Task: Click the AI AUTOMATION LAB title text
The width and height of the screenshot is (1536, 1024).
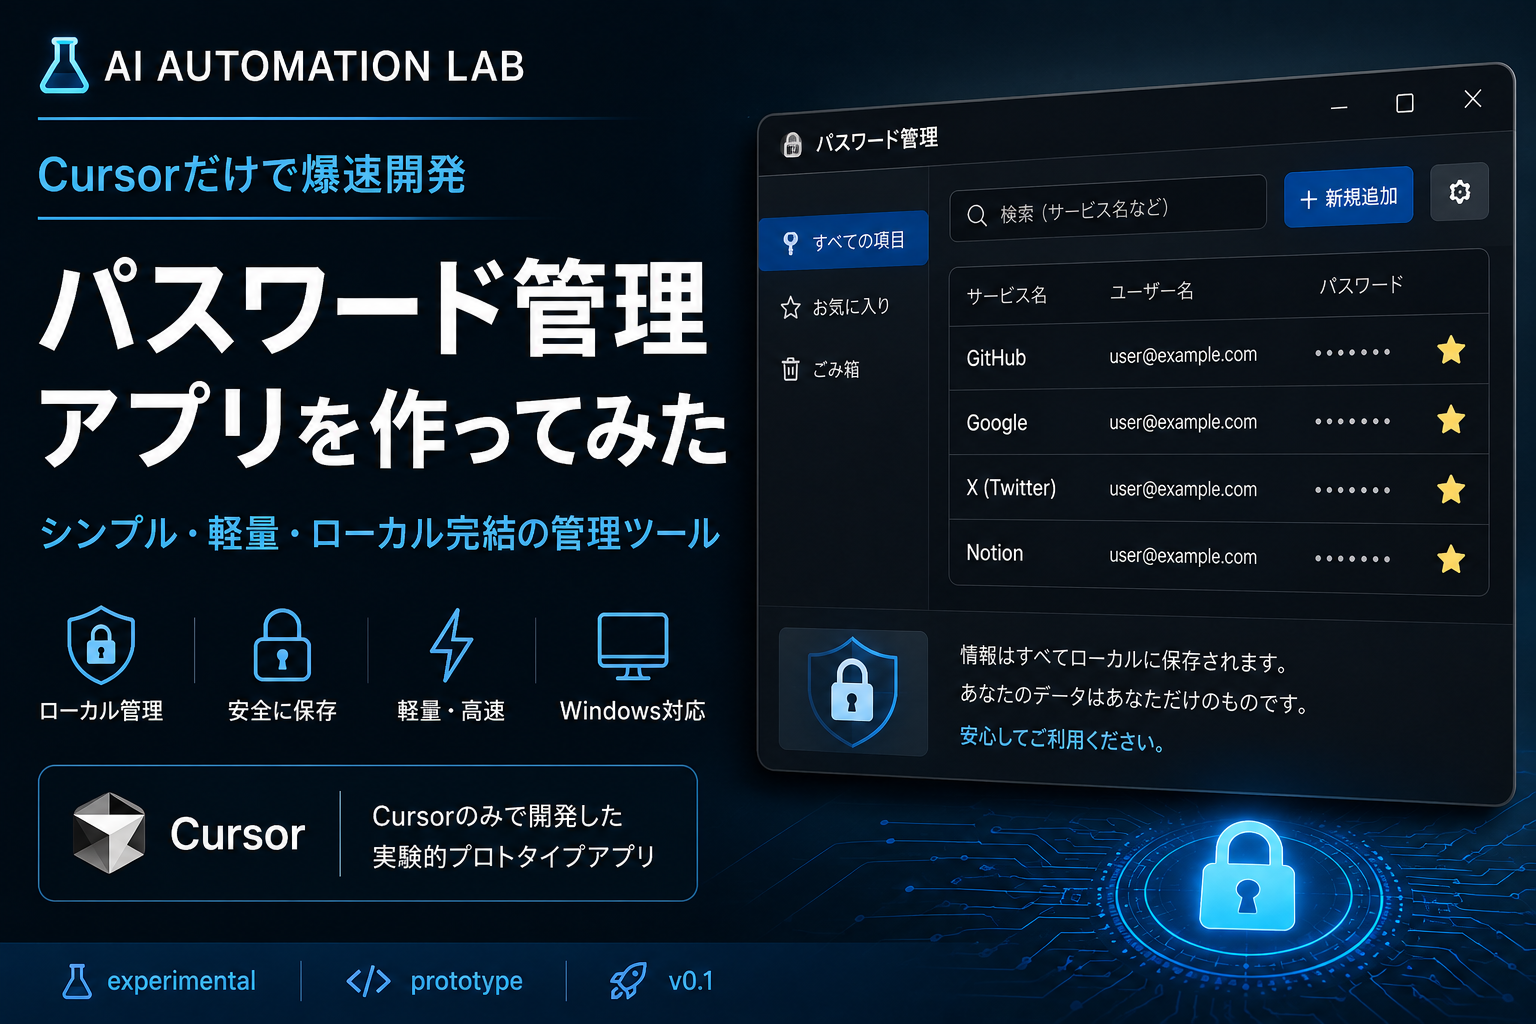Action: point(314,67)
